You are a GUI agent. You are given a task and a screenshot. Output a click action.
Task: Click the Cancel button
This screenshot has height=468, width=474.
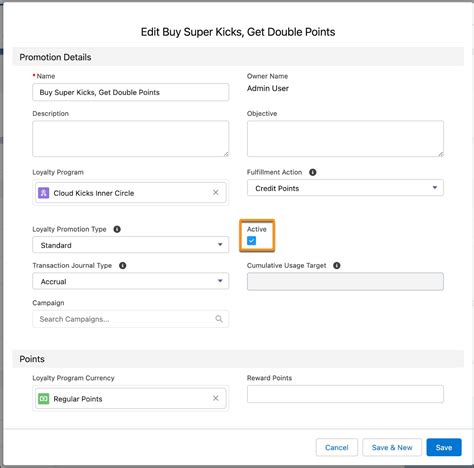coord(337,447)
